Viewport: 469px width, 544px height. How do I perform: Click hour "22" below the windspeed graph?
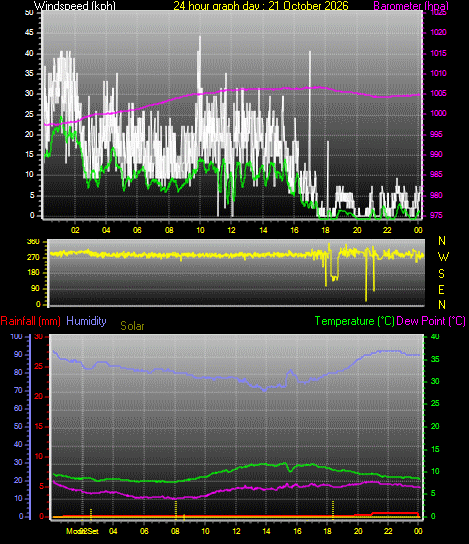click(387, 230)
